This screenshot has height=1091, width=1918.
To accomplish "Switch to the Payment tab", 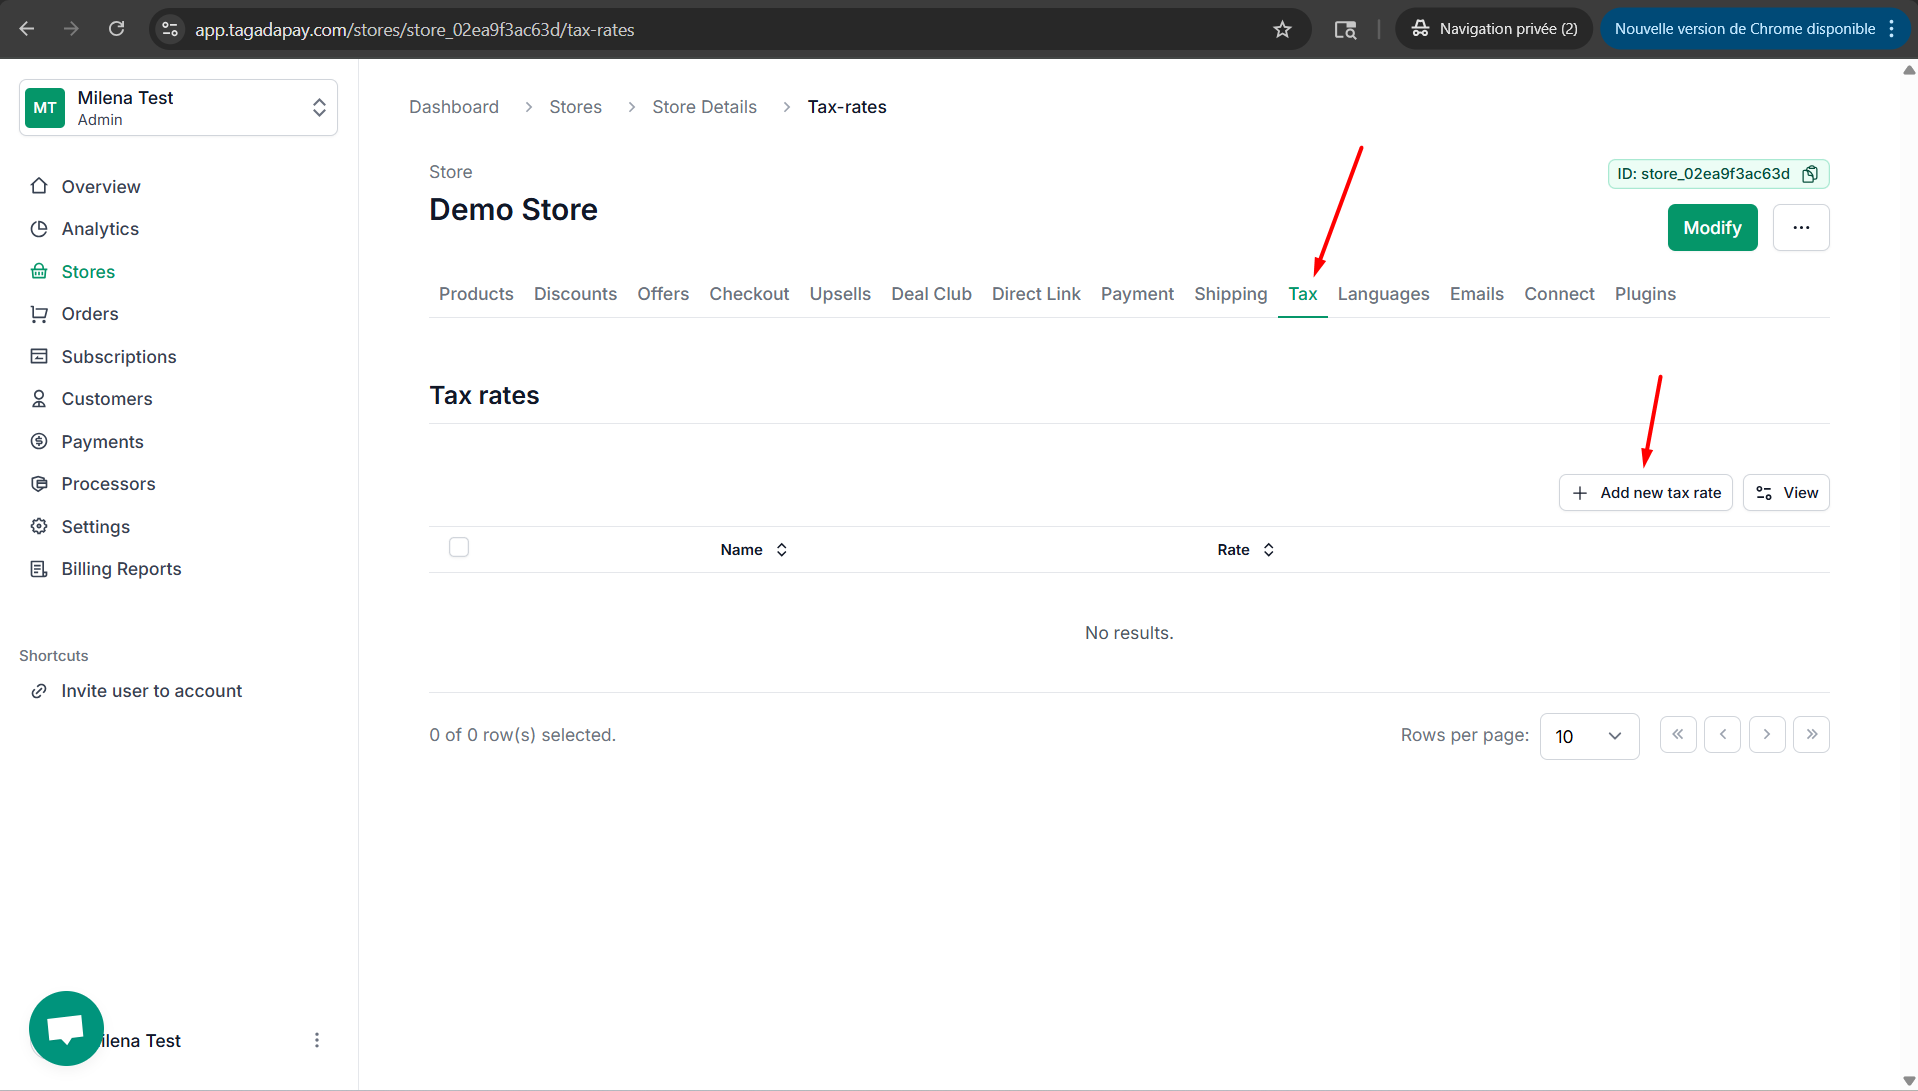I will [1137, 294].
